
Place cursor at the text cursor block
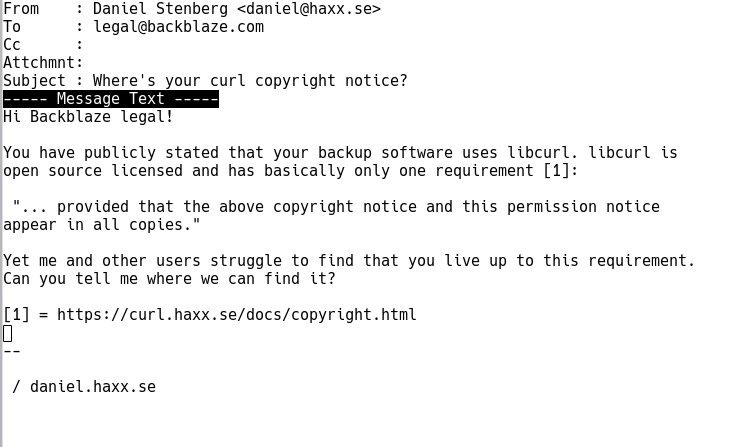pyautogui.click(x=7, y=333)
